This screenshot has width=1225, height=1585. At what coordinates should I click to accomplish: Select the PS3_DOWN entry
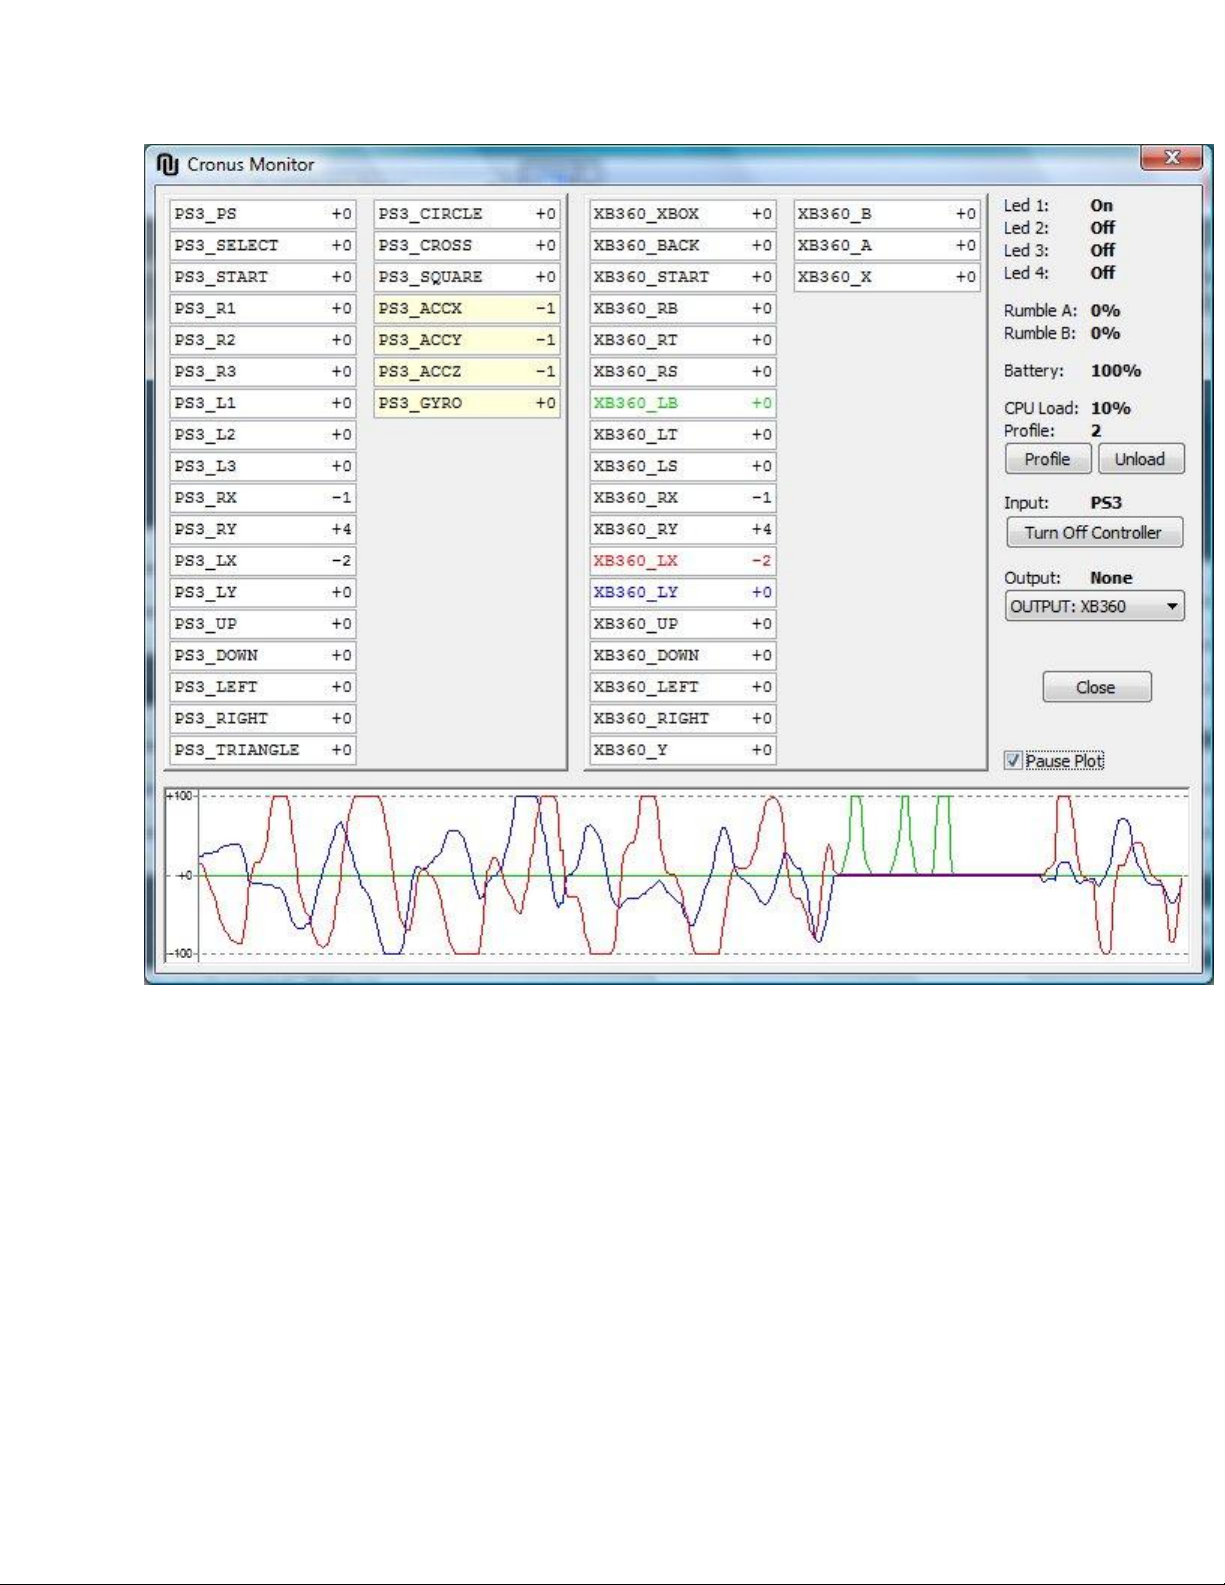tap(263, 655)
